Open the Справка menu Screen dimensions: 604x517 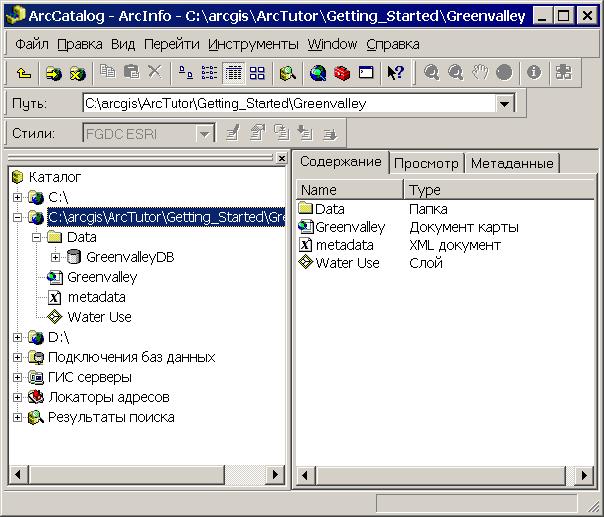coord(393,44)
